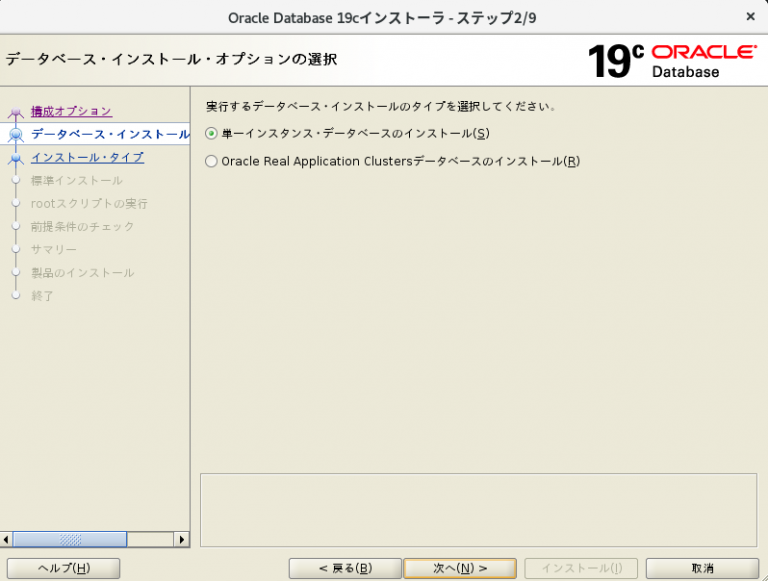This screenshot has width=768, height=581.
Task: Go to the インストール・タイプ step link
Action: pos(87,157)
